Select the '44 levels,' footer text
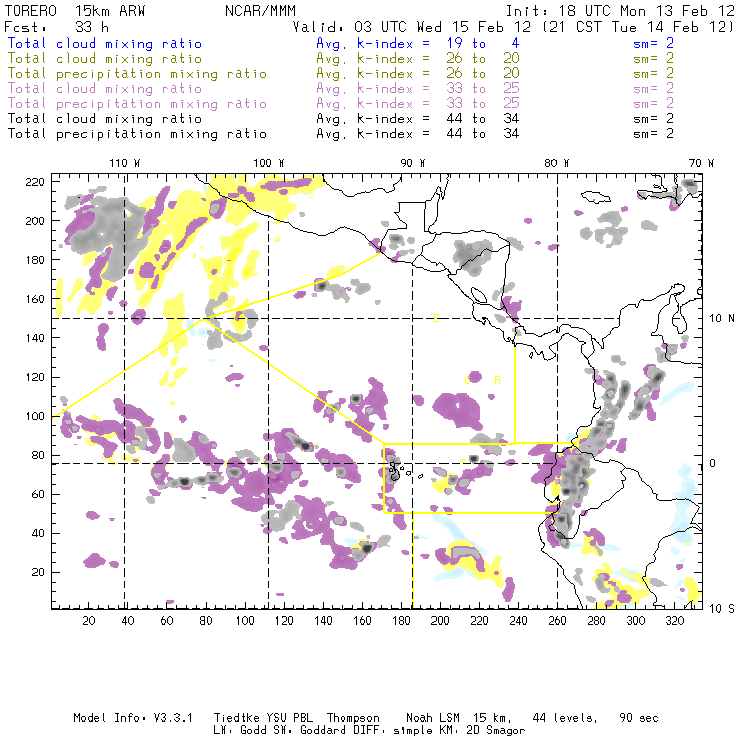Screen dimensions: 740x740 (x=565, y=718)
